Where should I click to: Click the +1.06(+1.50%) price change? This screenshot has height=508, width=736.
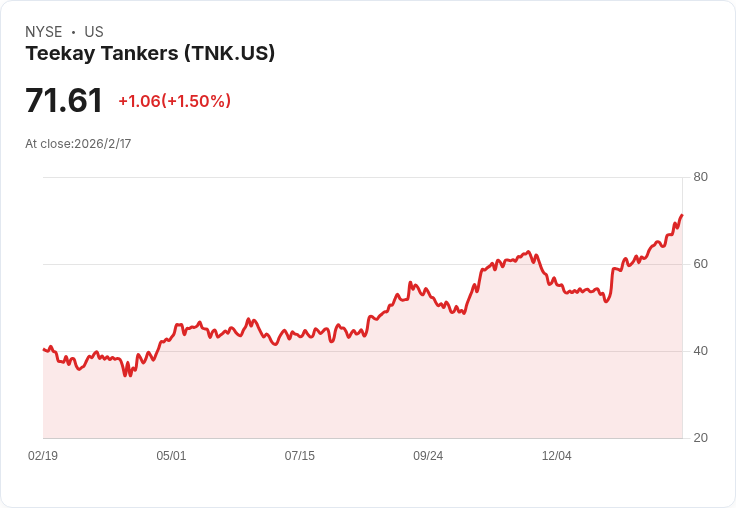pos(175,101)
